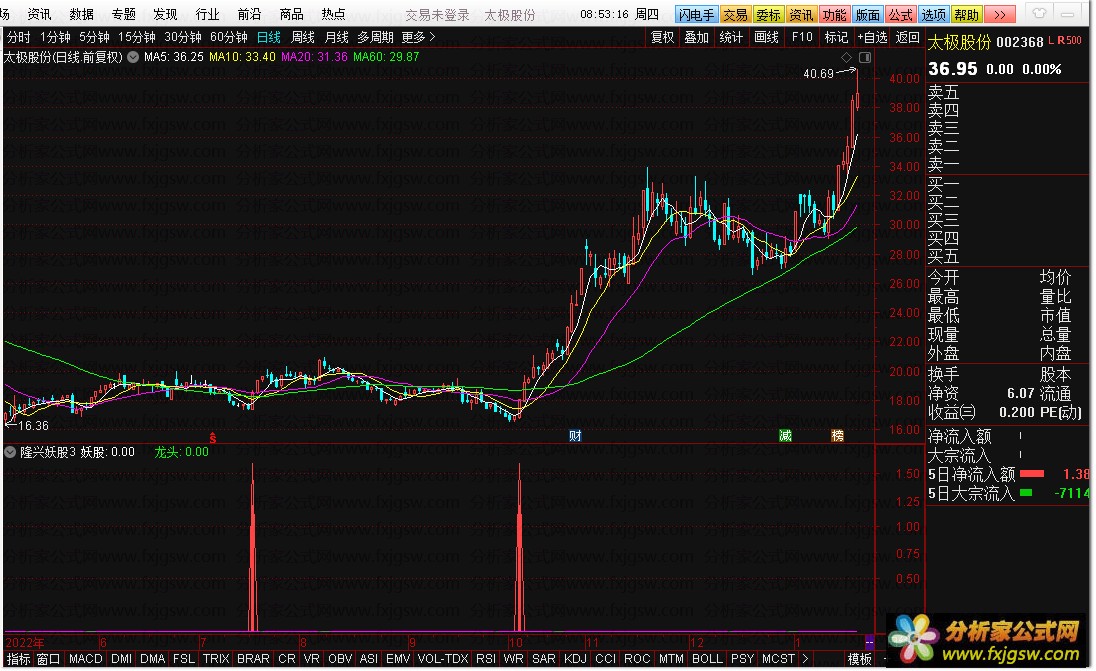Click the indicator panel settings circle icon

tap(10, 452)
